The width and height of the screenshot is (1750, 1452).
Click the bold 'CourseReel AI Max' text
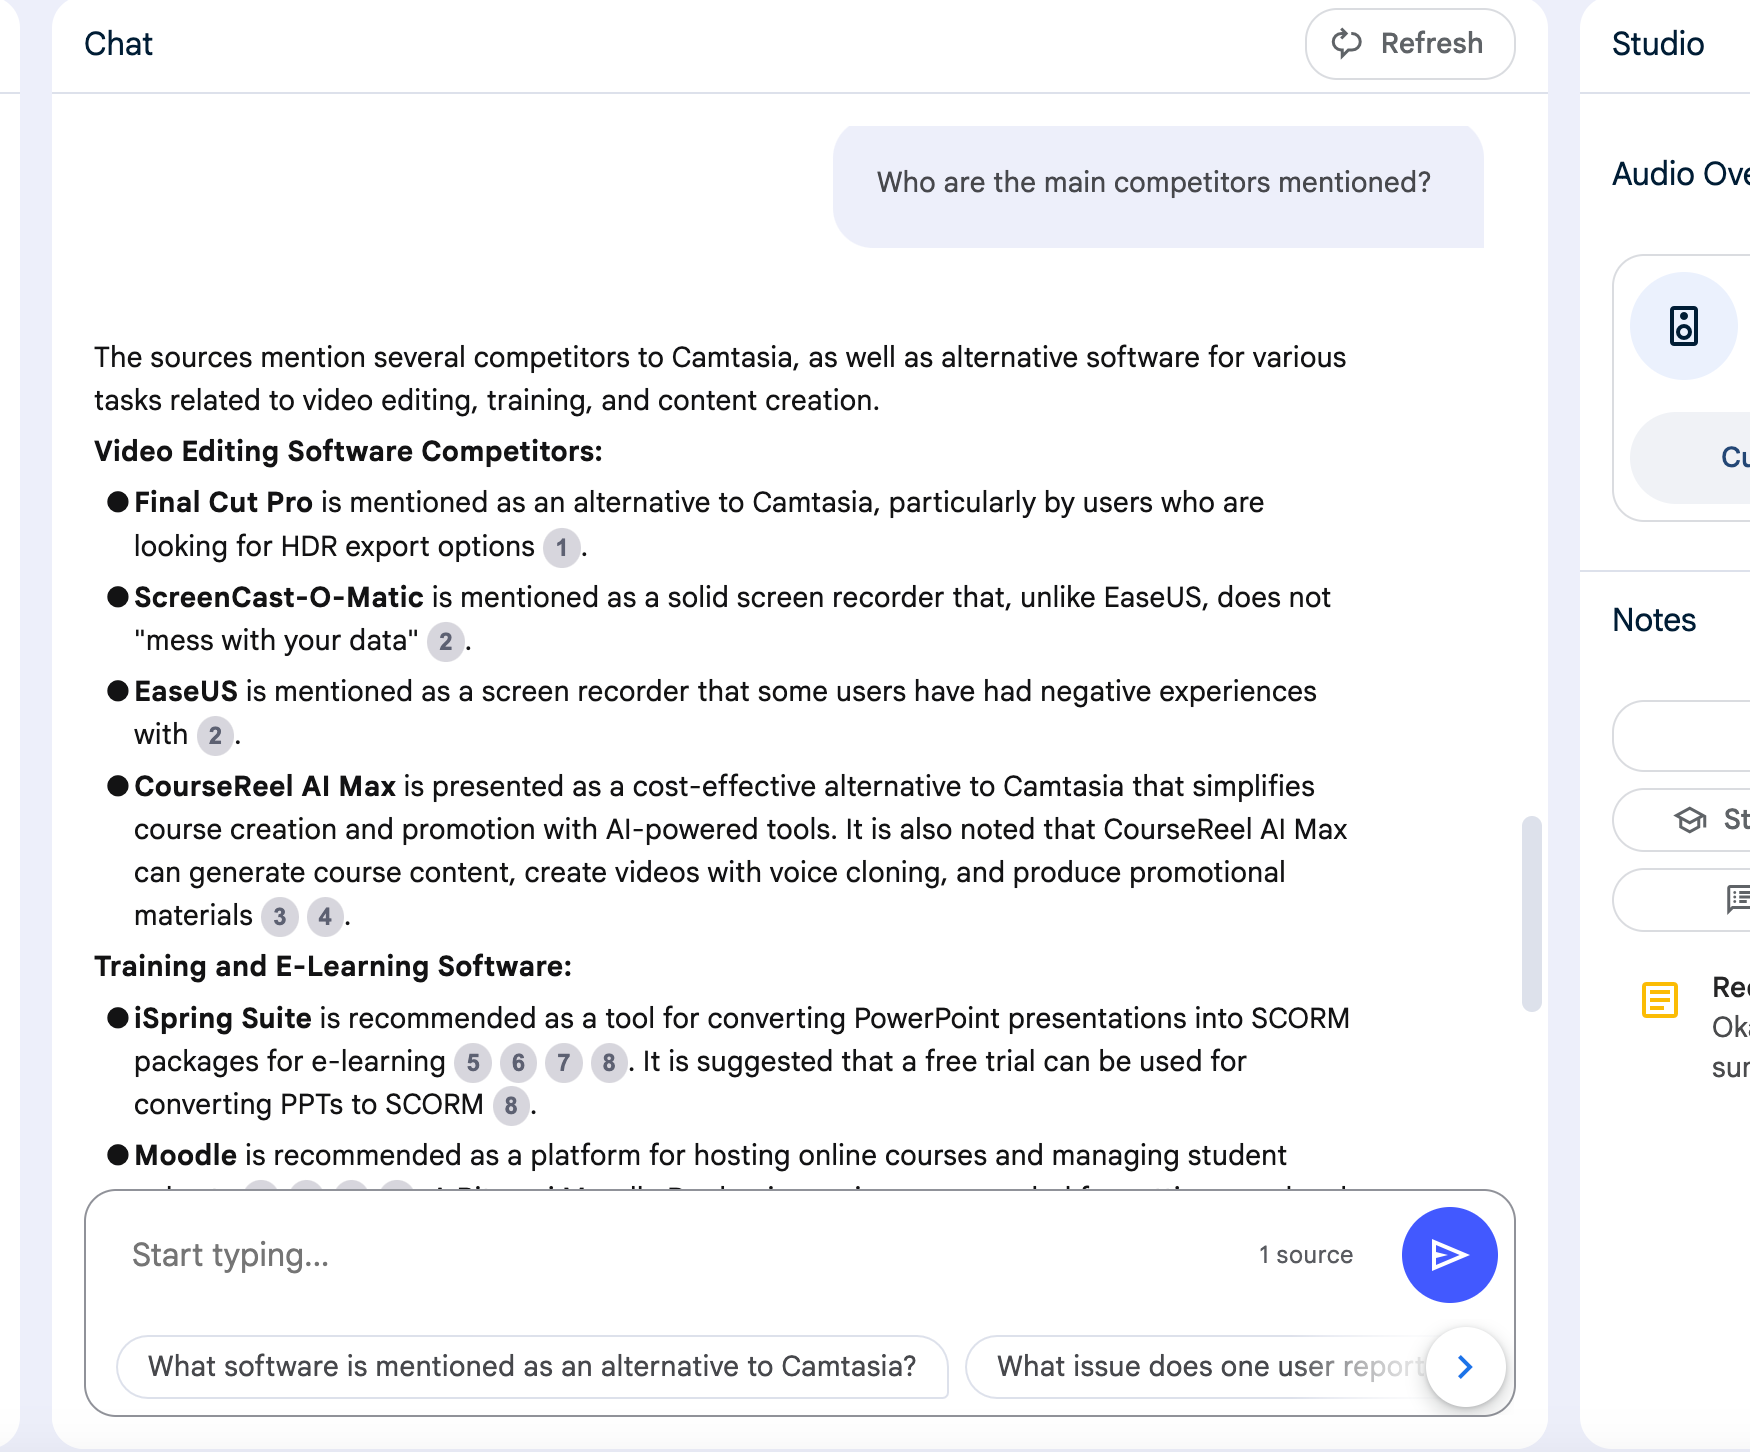click(x=265, y=786)
